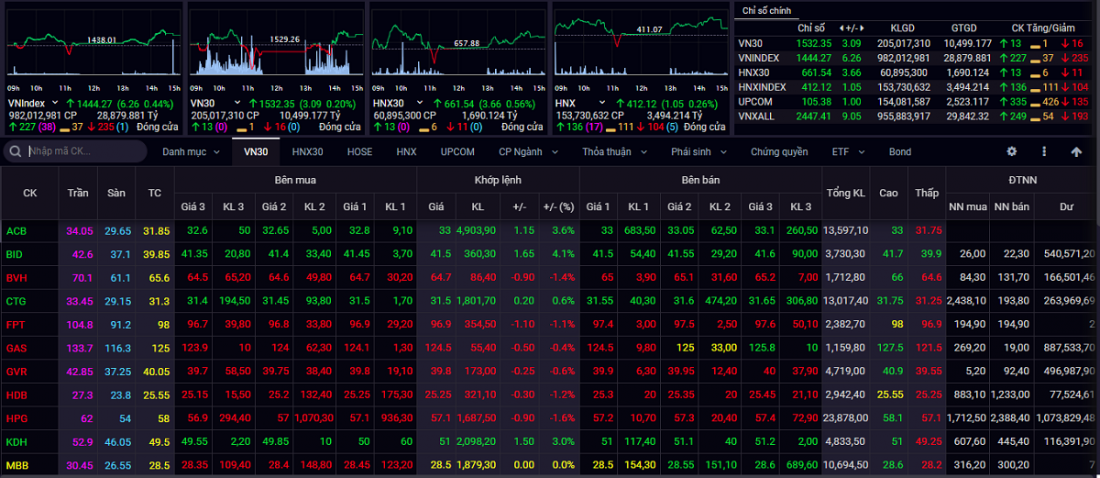Click the up arrow collapse icon
The height and width of the screenshot is (478, 1100).
1076,152
